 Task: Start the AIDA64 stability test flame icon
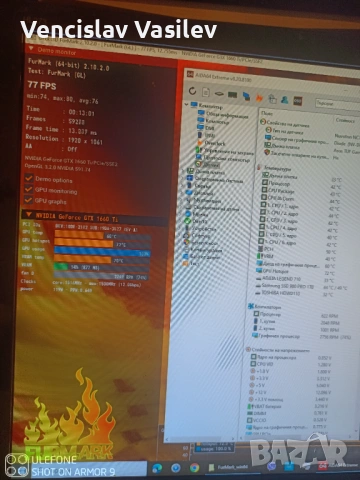point(259,98)
